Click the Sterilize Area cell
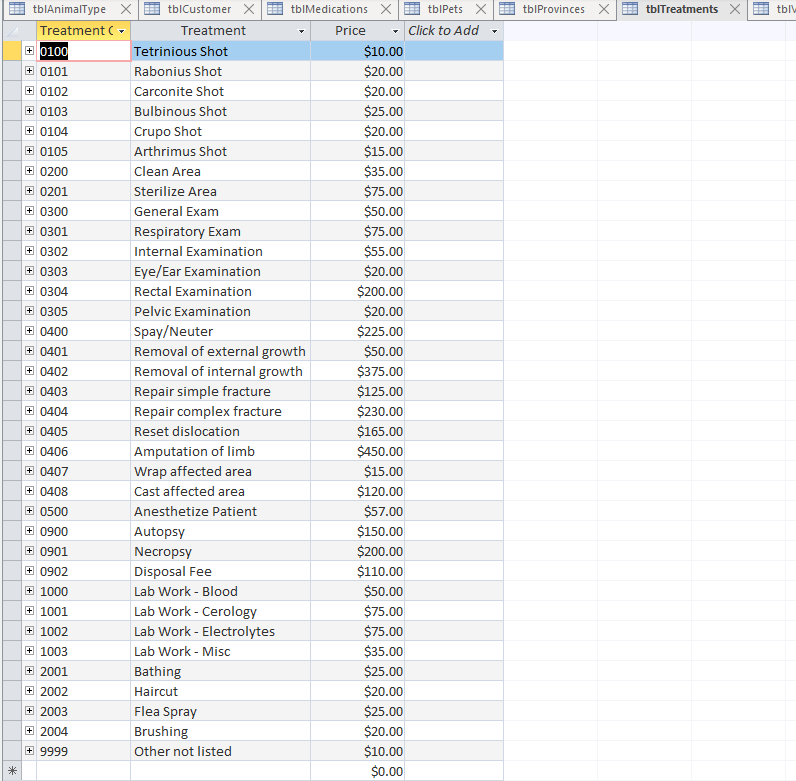Image resolution: width=796 pixels, height=781 pixels. [x=220, y=191]
